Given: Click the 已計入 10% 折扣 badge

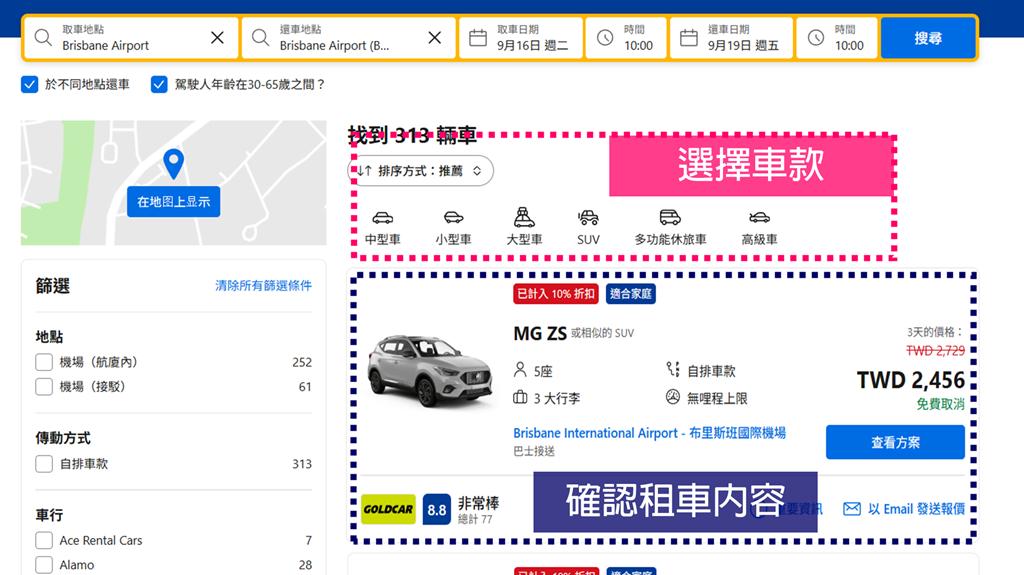Looking at the screenshot, I should [556, 294].
